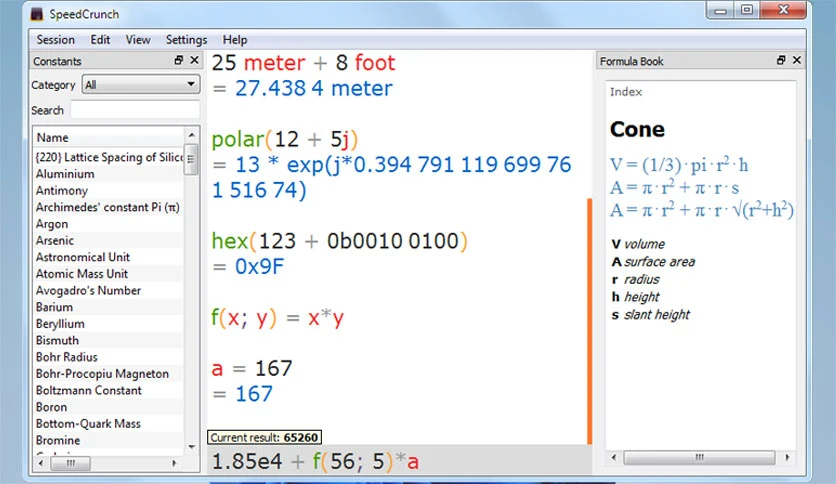Open the View menu
836x484 pixels.
tap(138, 40)
